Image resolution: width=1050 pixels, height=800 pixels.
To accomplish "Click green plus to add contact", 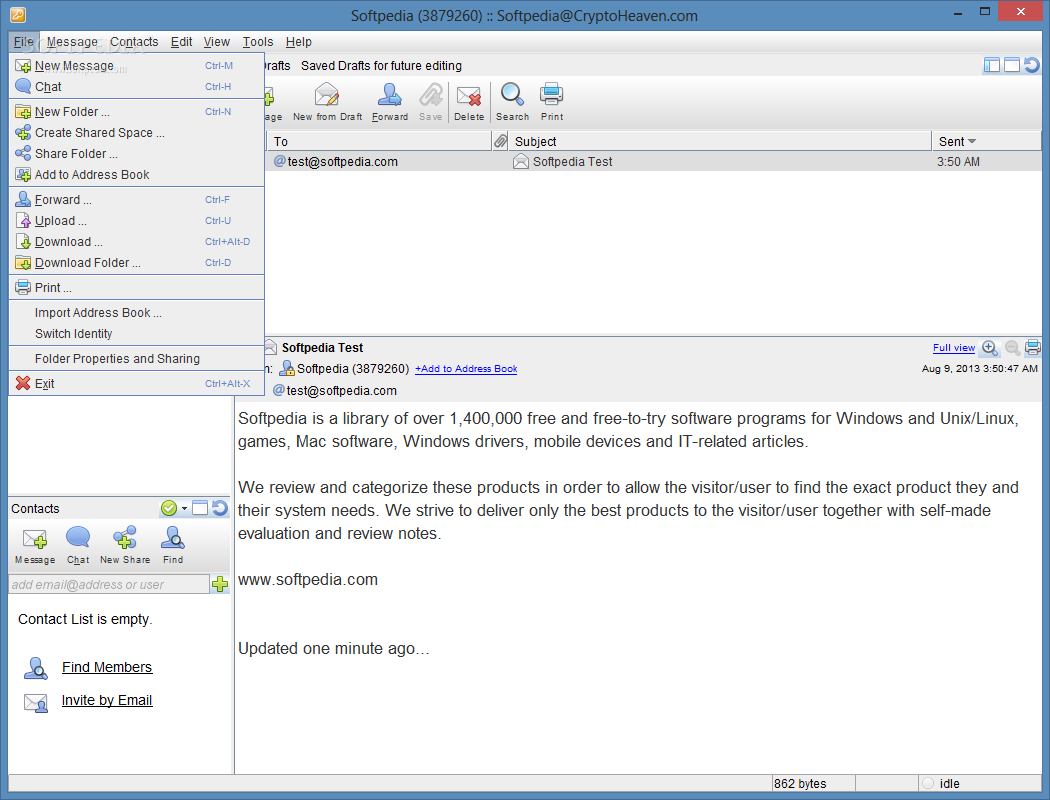I will coord(220,584).
